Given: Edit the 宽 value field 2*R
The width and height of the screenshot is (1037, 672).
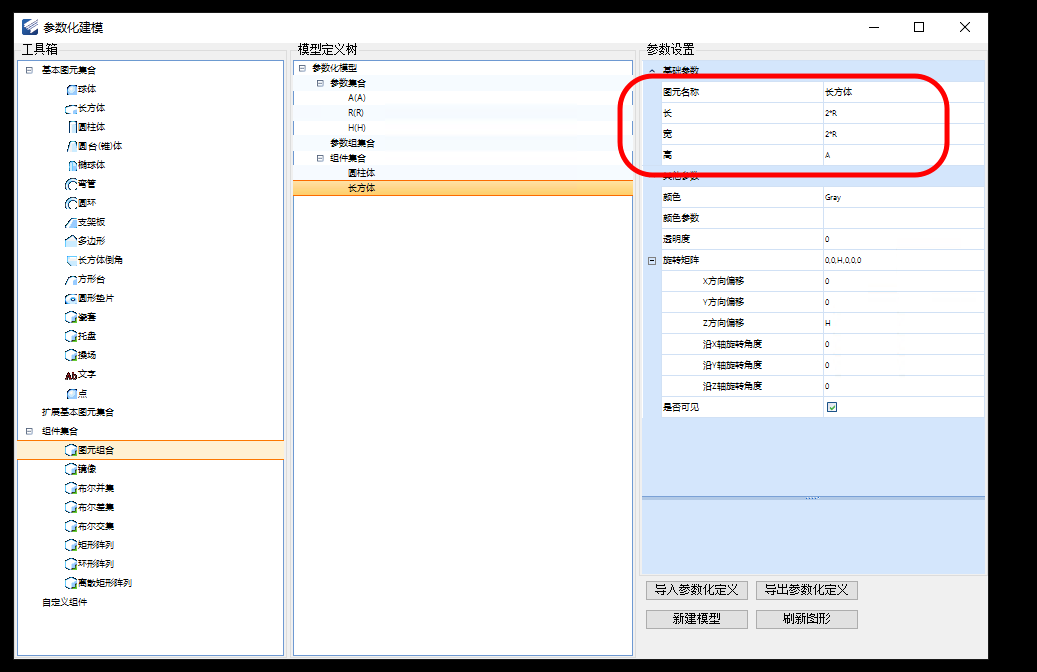Looking at the screenshot, I should point(903,134).
